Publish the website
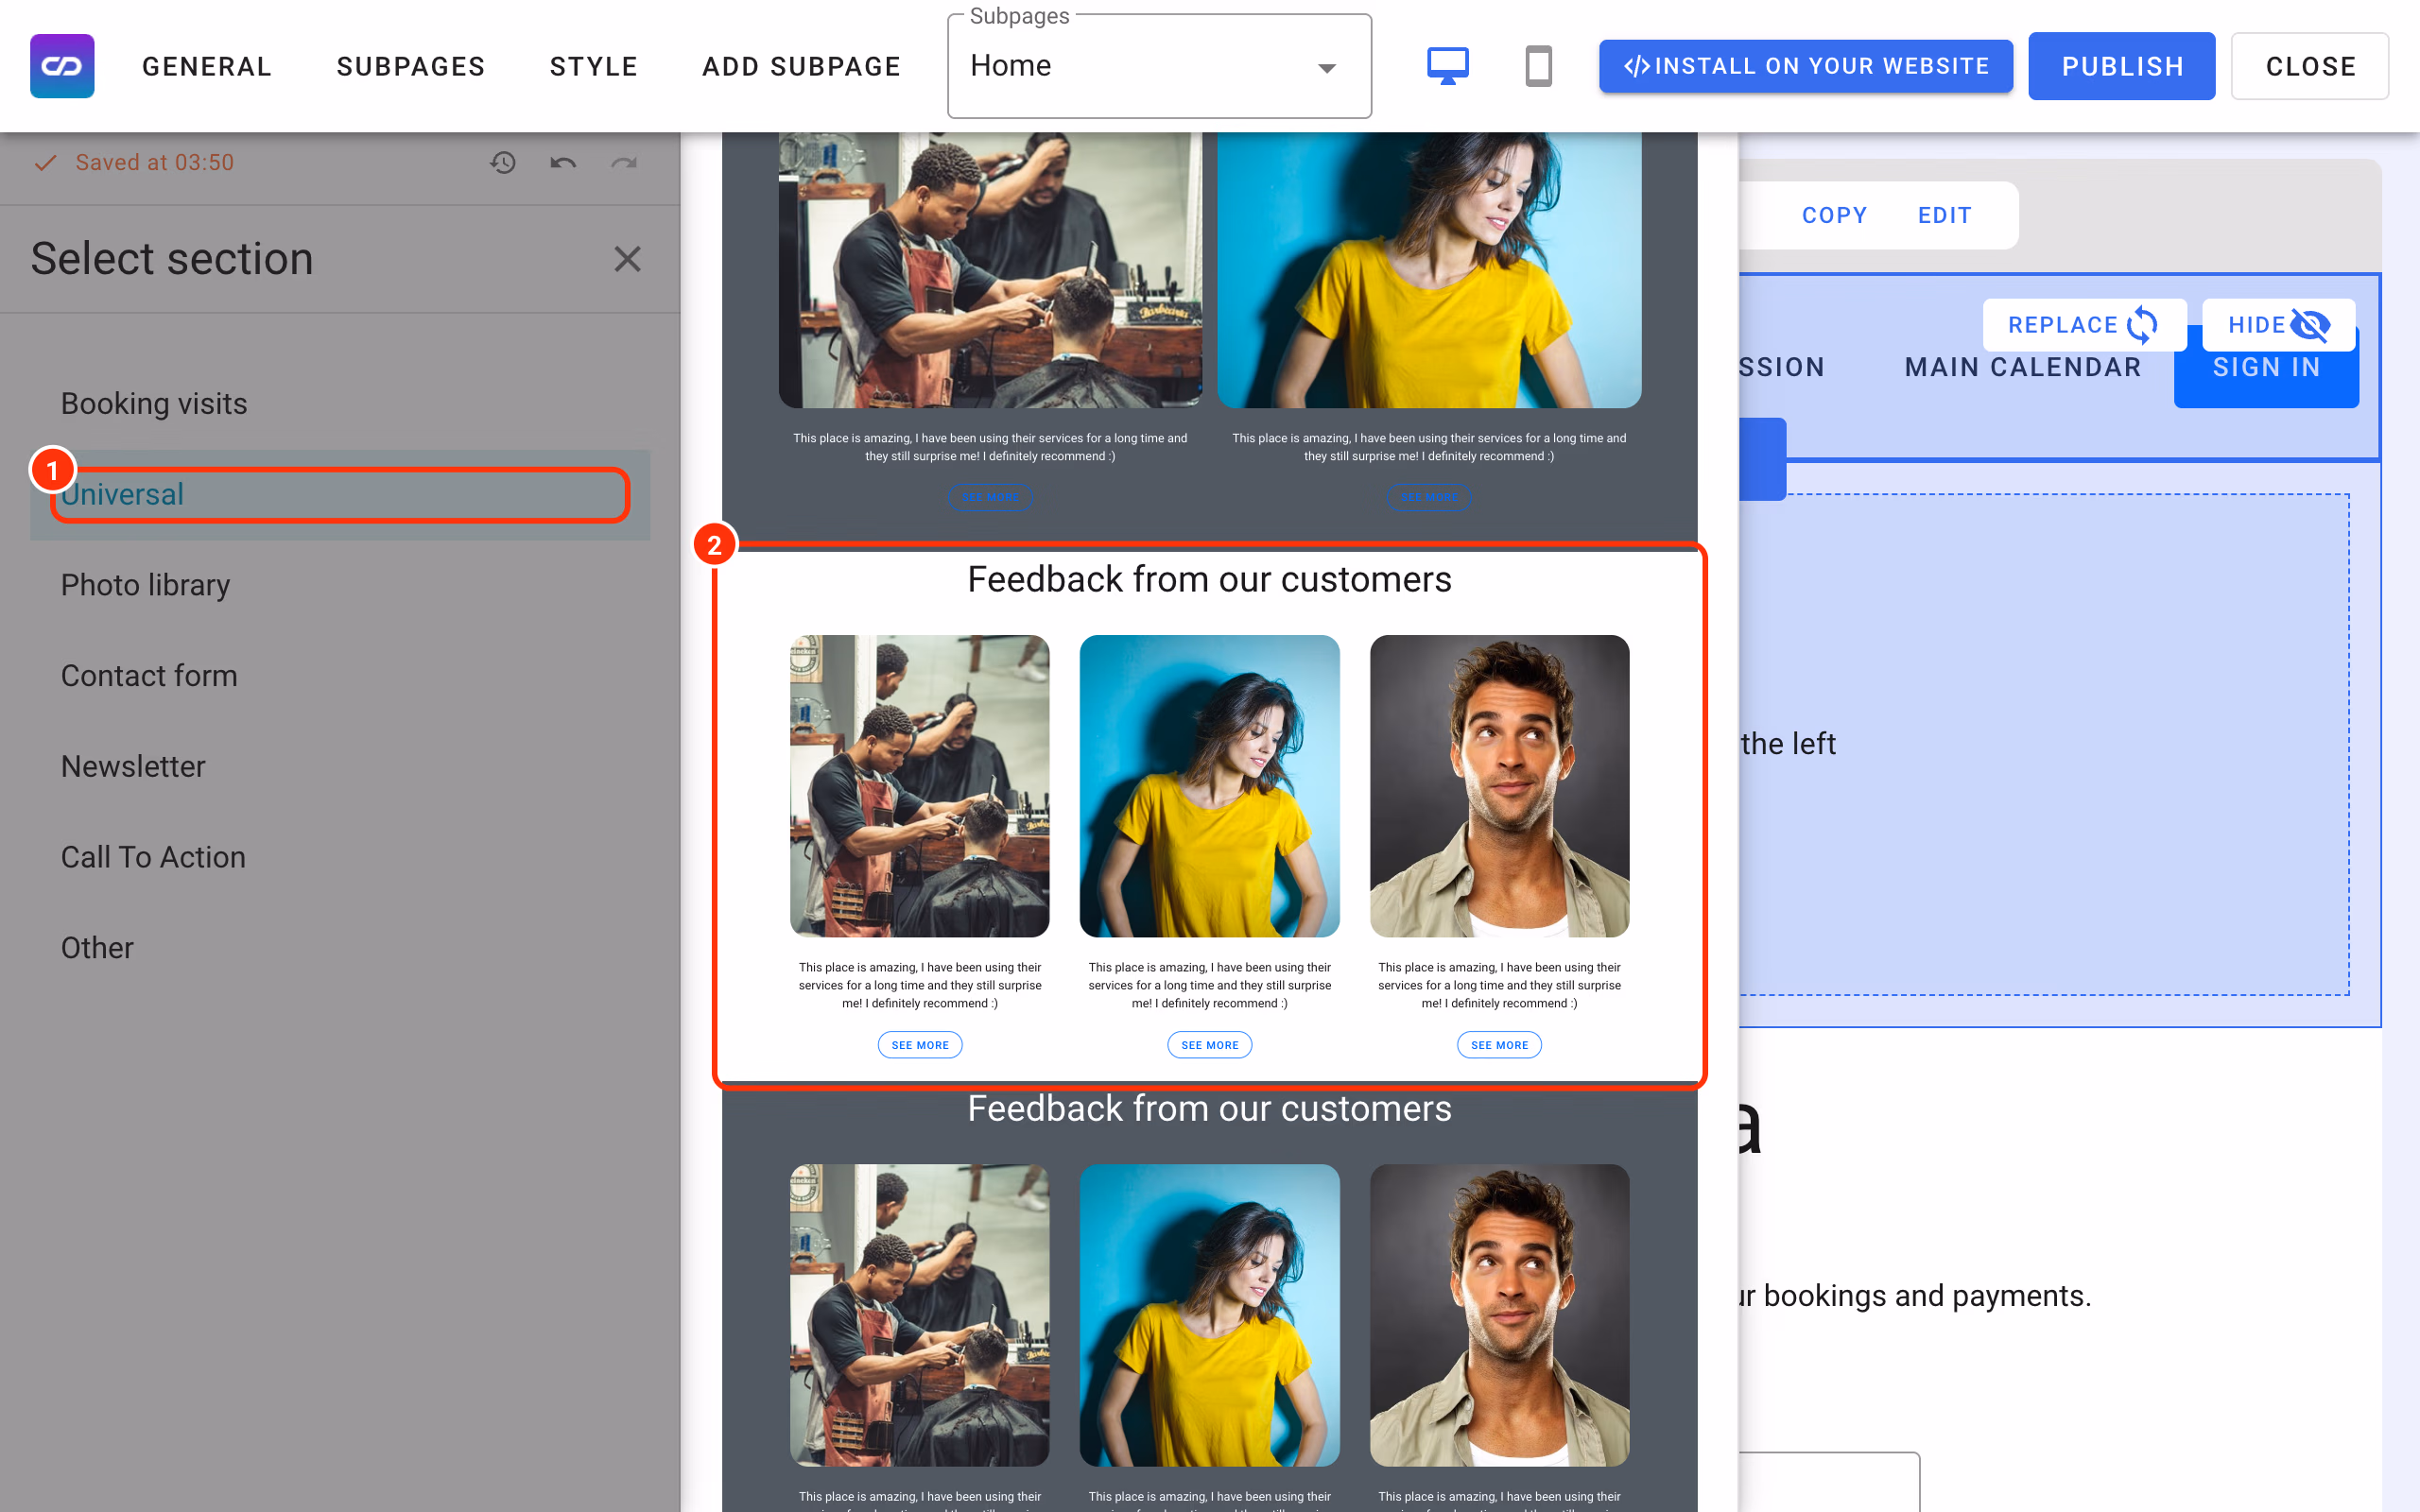 [x=2122, y=66]
